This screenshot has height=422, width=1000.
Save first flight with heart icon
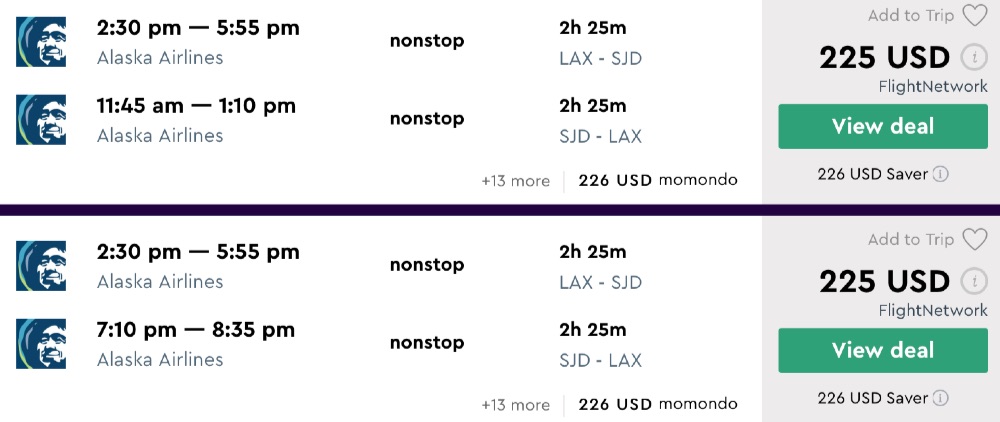click(x=974, y=15)
